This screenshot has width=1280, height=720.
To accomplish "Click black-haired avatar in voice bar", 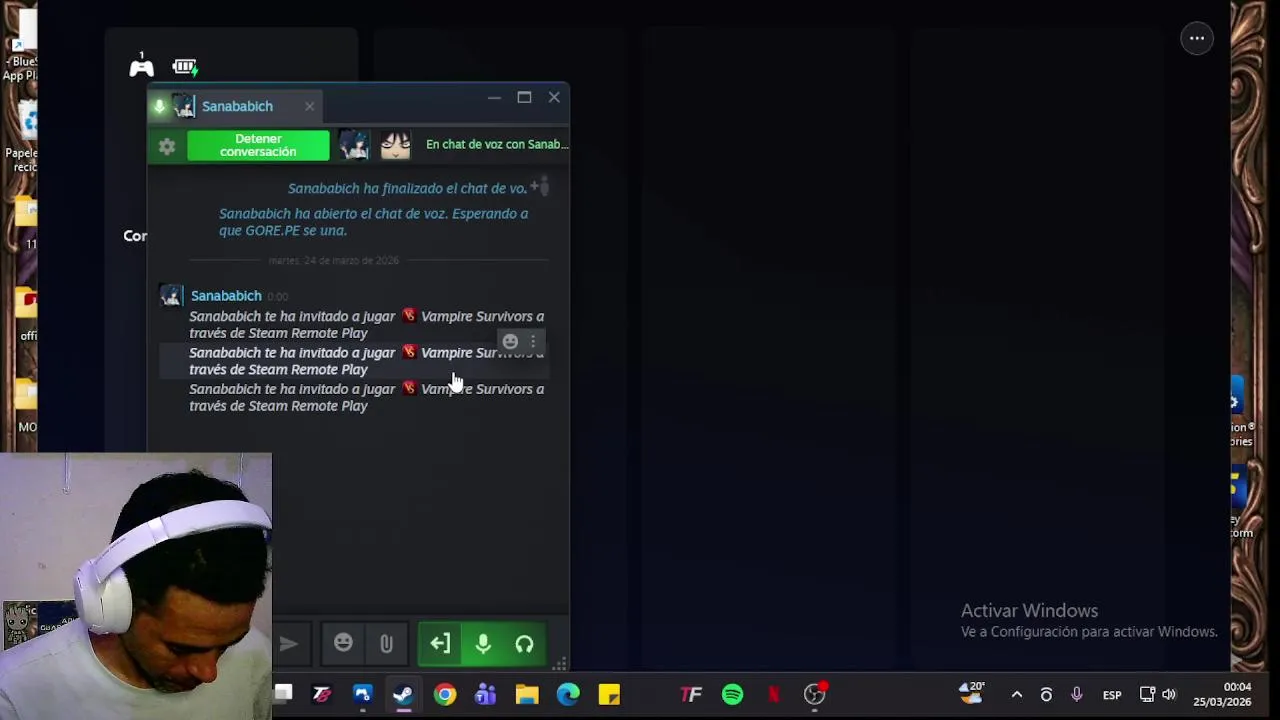I will [x=395, y=145].
